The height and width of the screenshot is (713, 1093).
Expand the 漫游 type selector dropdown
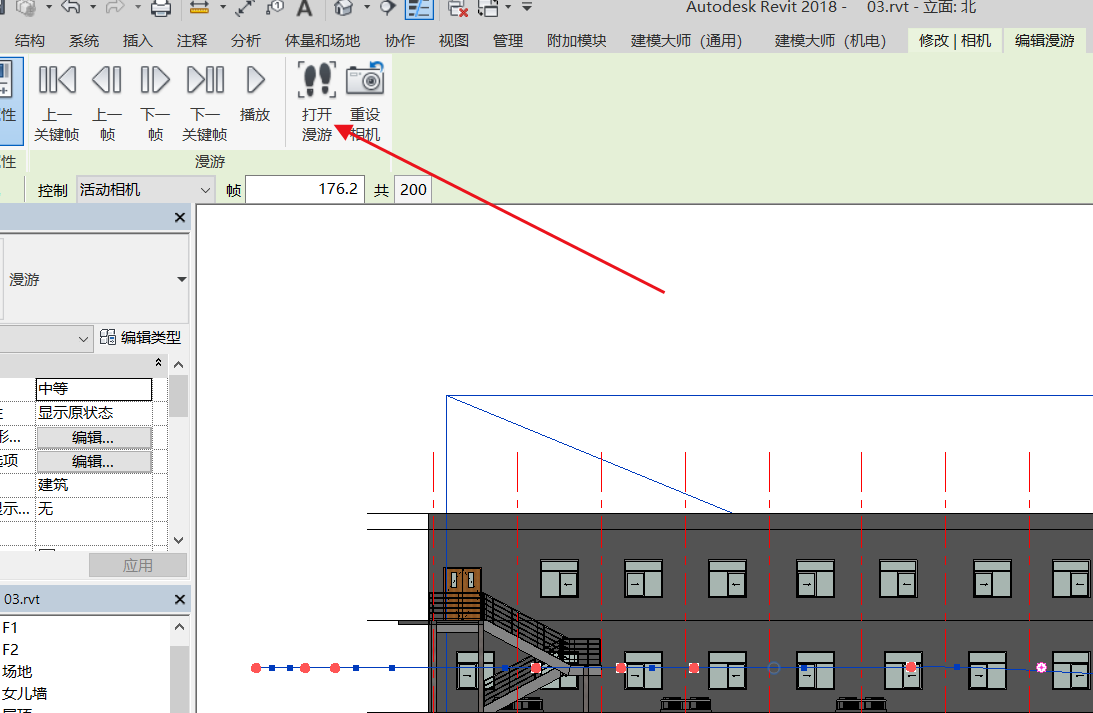coord(181,280)
